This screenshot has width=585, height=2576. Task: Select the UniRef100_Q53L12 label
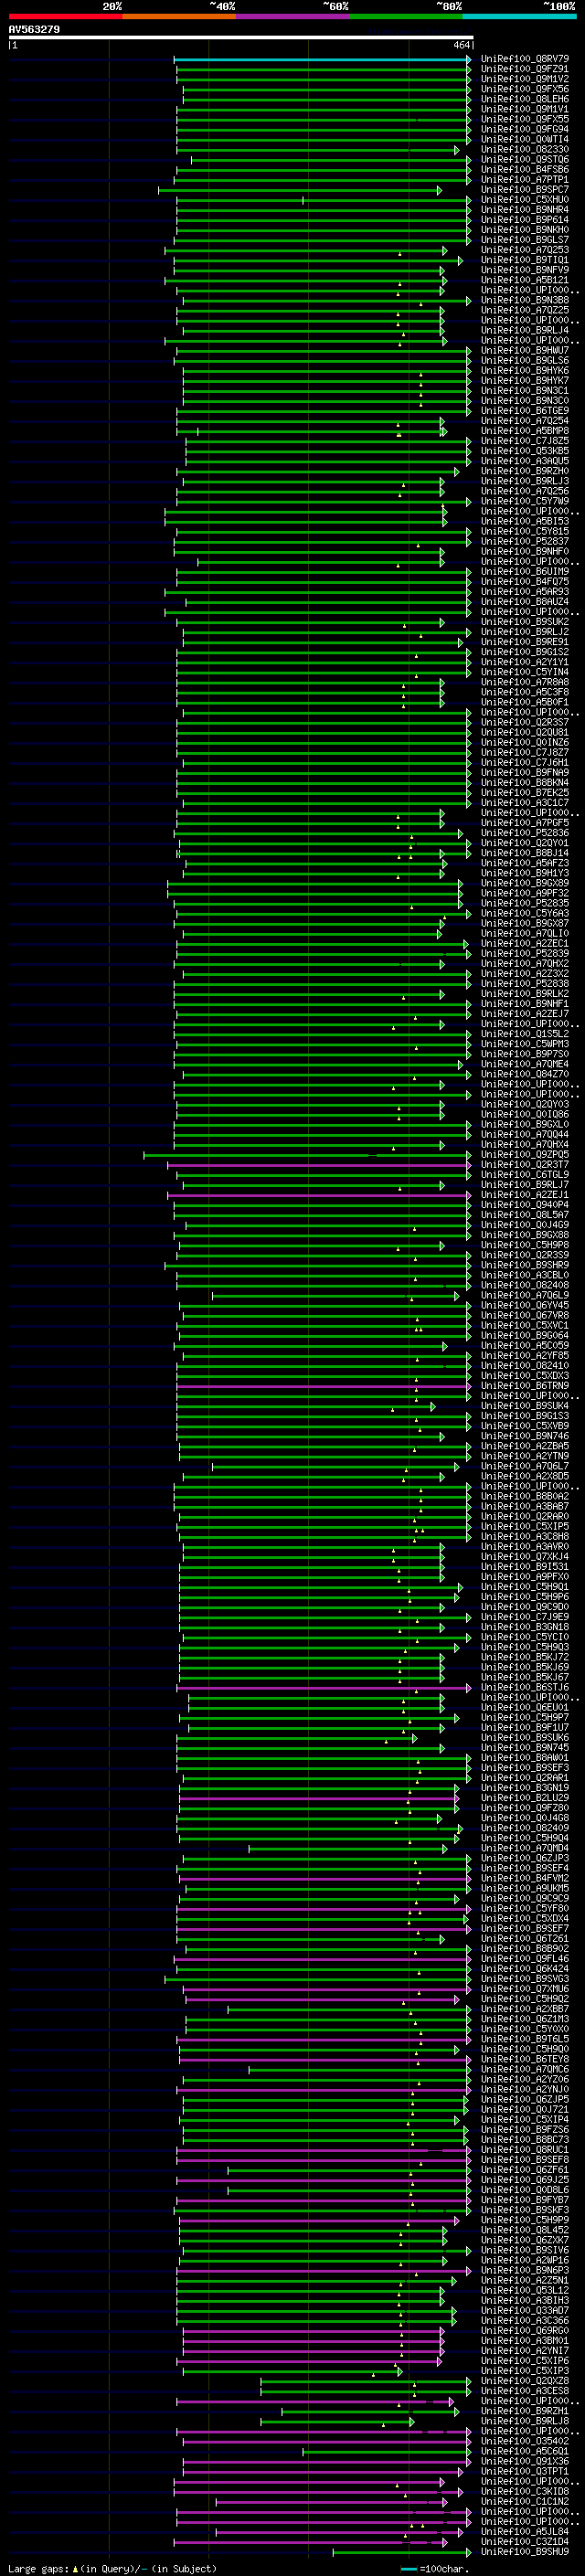(x=525, y=2290)
